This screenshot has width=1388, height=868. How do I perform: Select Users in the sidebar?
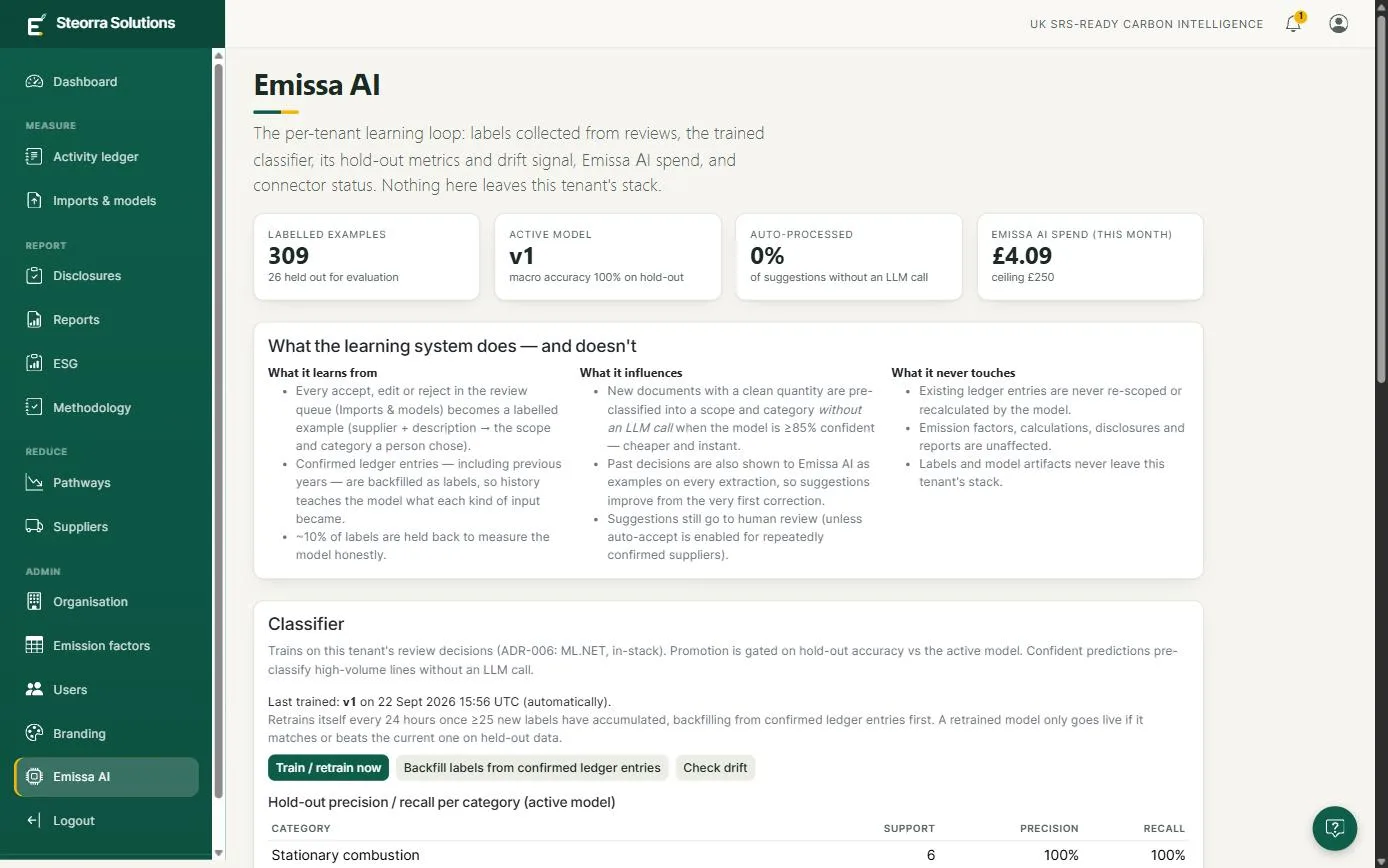coord(106,690)
